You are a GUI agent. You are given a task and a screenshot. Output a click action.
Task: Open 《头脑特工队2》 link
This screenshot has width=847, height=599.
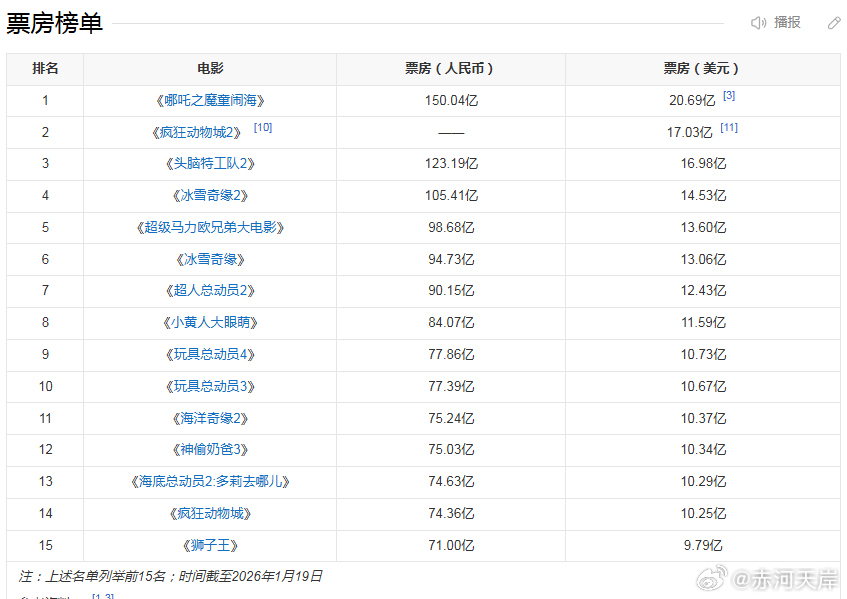coord(210,164)
